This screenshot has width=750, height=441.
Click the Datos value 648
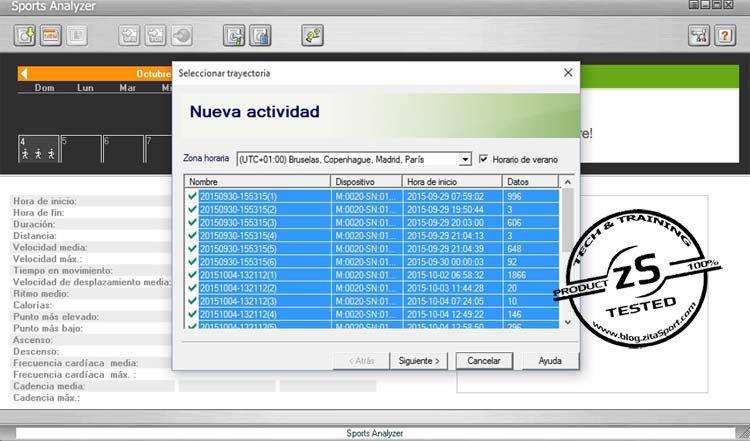pyautogui.click(x=514, y=249)
